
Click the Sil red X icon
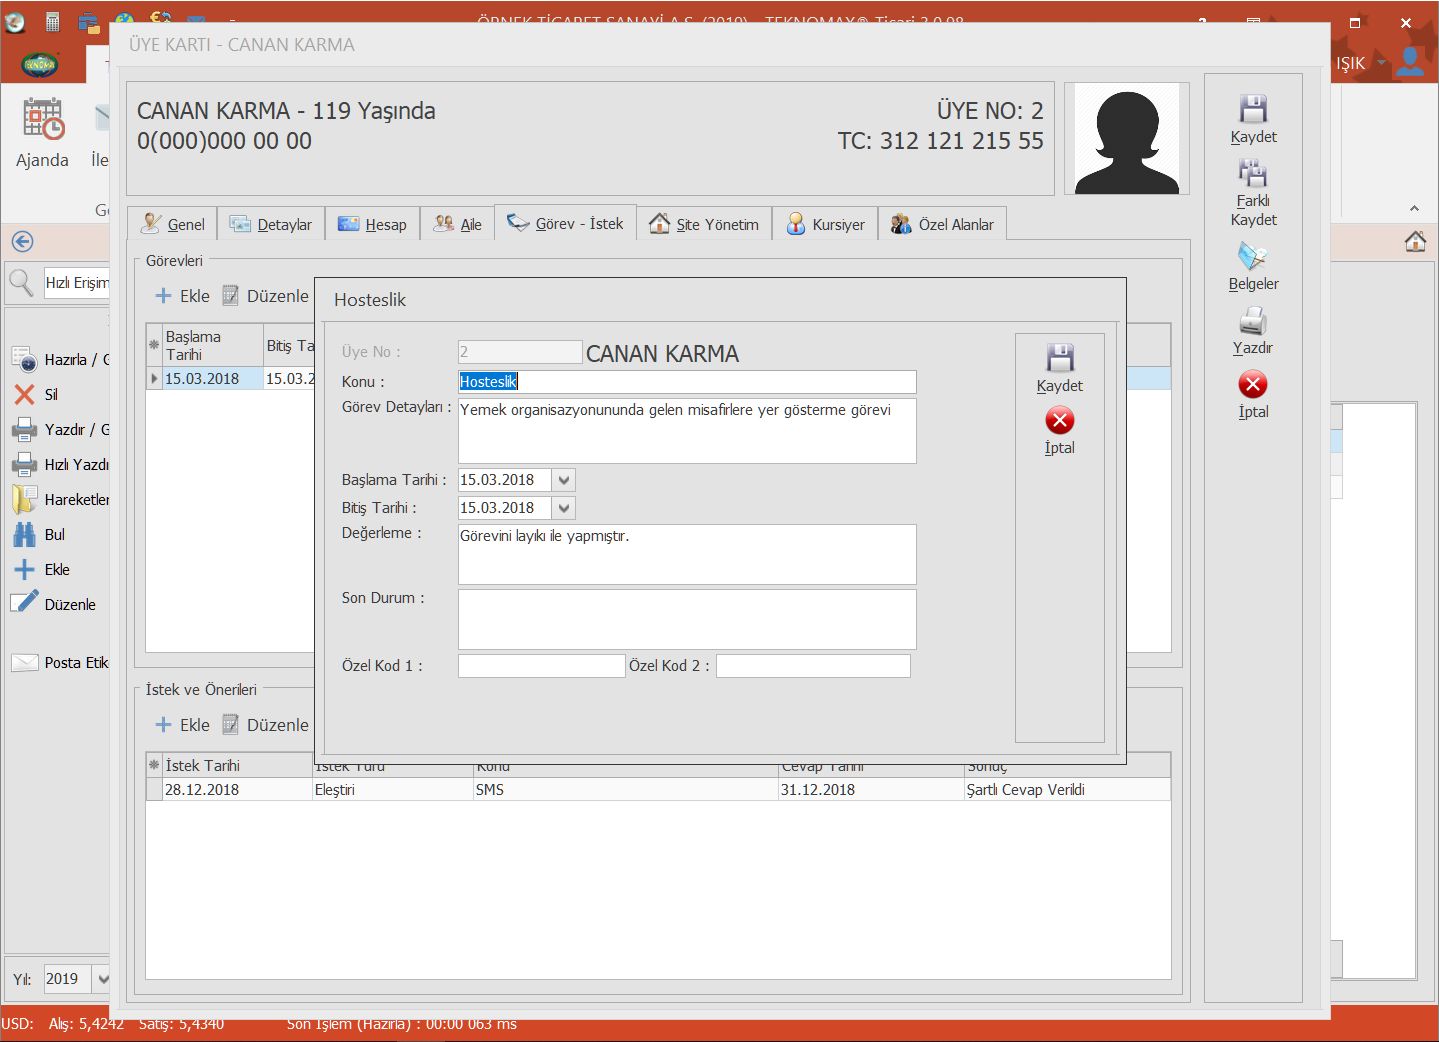[x=25, y=395]
